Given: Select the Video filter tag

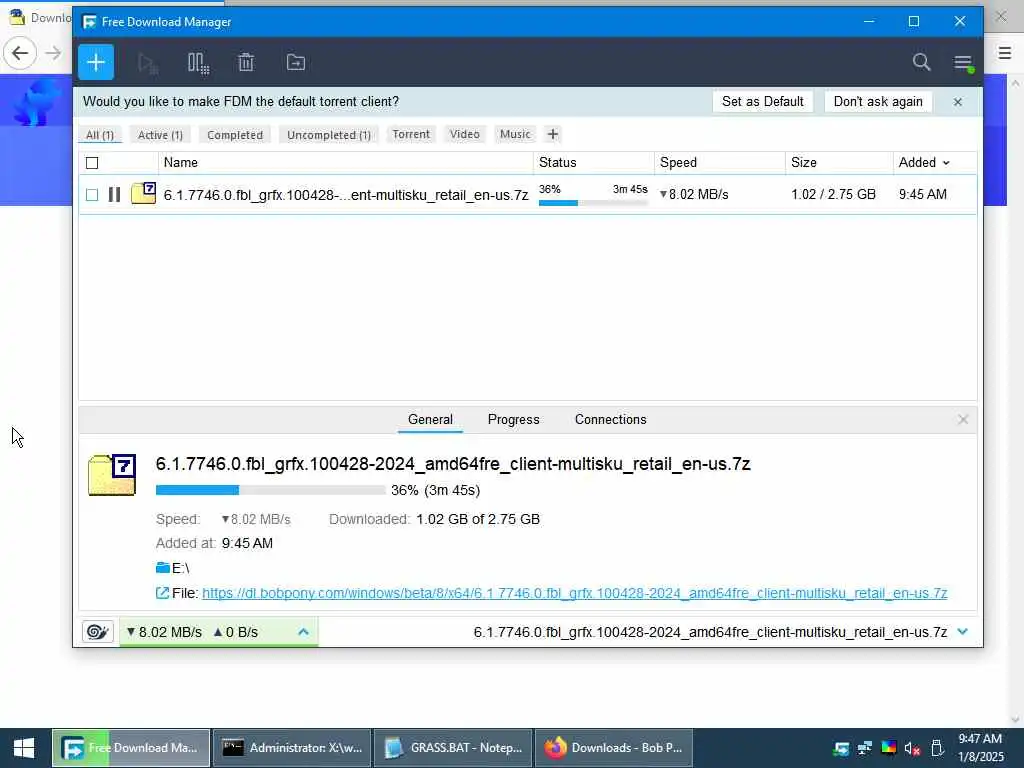Looking at the screenshot, I should [x=465, y=135].
